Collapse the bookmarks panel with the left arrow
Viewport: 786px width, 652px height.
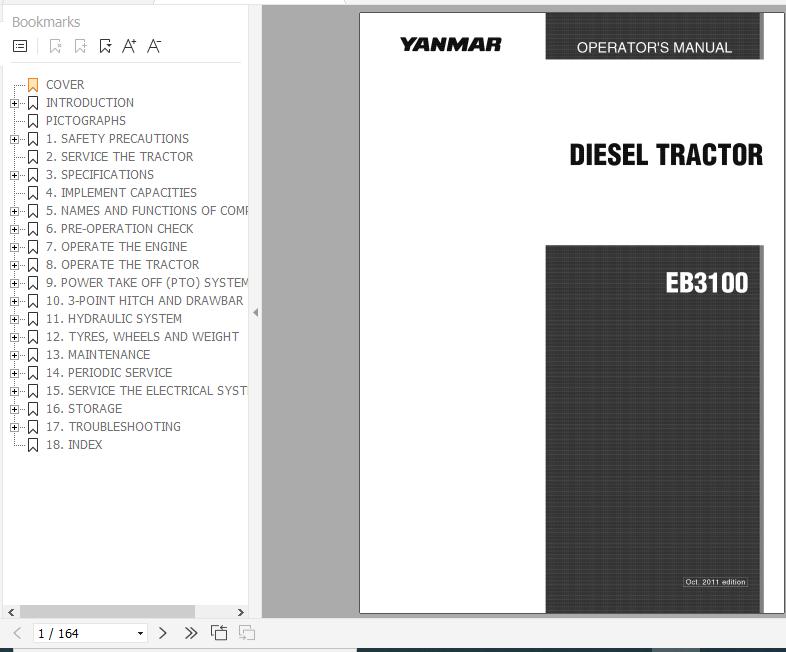[x=256, y=313]
